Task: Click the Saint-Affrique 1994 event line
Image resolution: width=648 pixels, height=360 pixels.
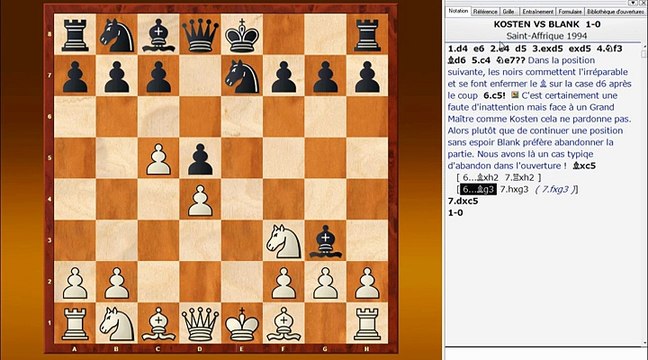Action: pos(547,36)
